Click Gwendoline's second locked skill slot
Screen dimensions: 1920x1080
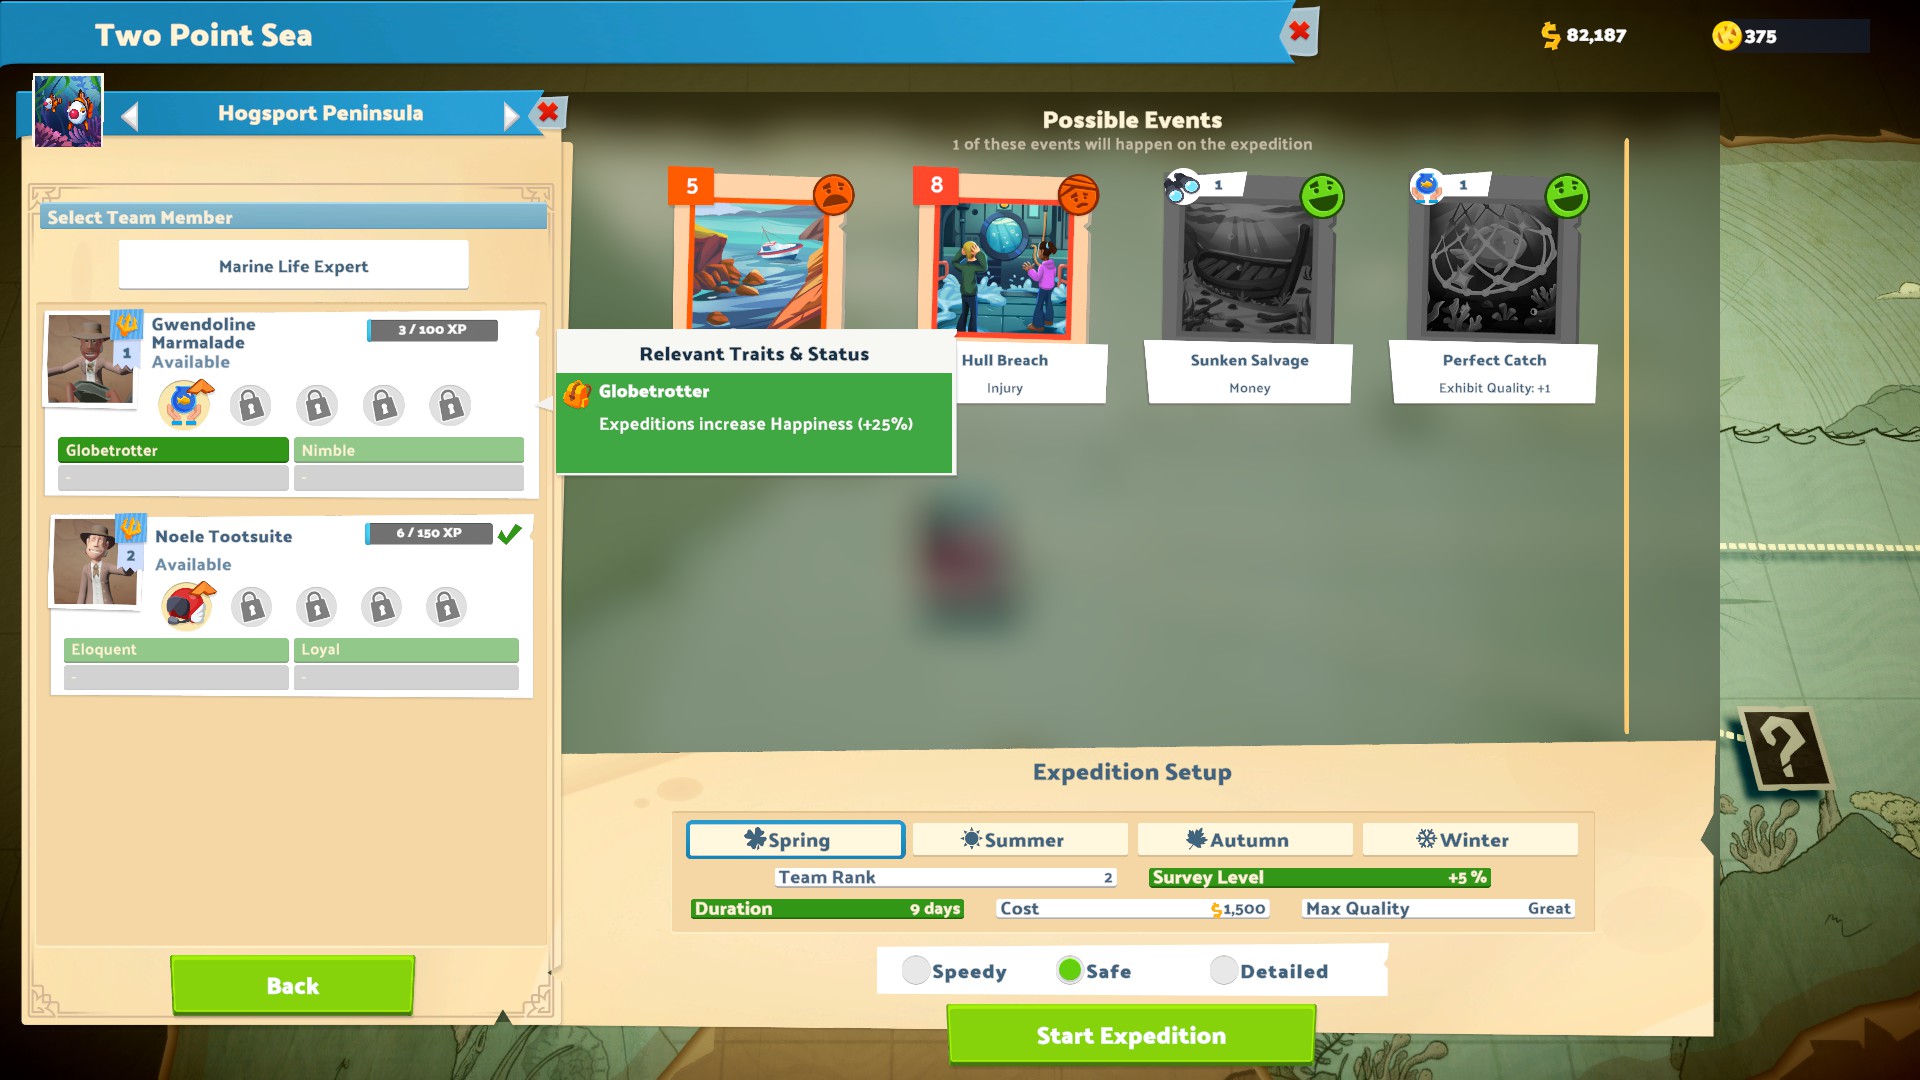(x=317, y=405)
